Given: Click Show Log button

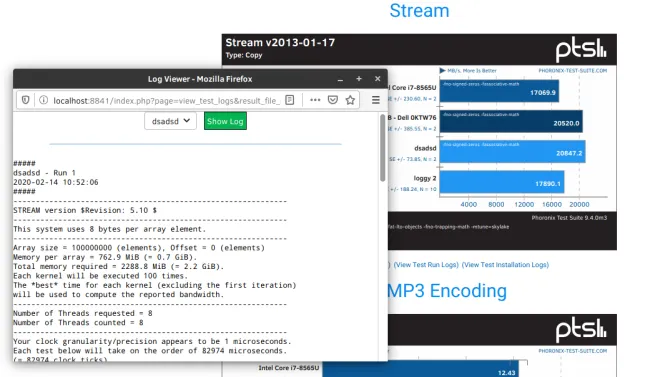Looking at the screenshot, I should pyautogui.click(x=225, y=121).
